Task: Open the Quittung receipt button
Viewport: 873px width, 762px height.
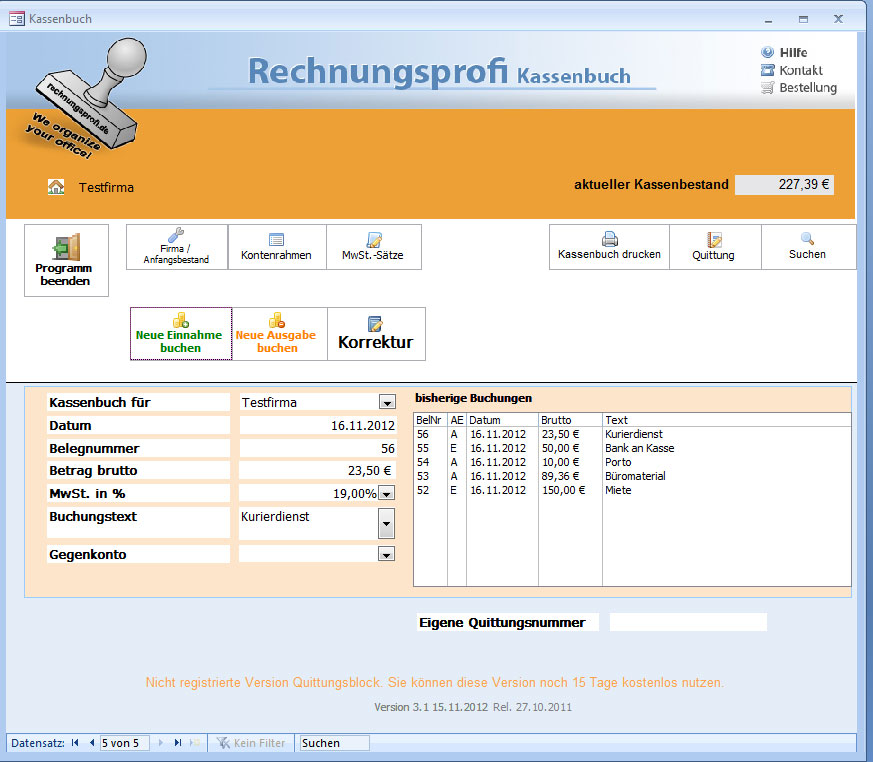Action: [714, 247]
